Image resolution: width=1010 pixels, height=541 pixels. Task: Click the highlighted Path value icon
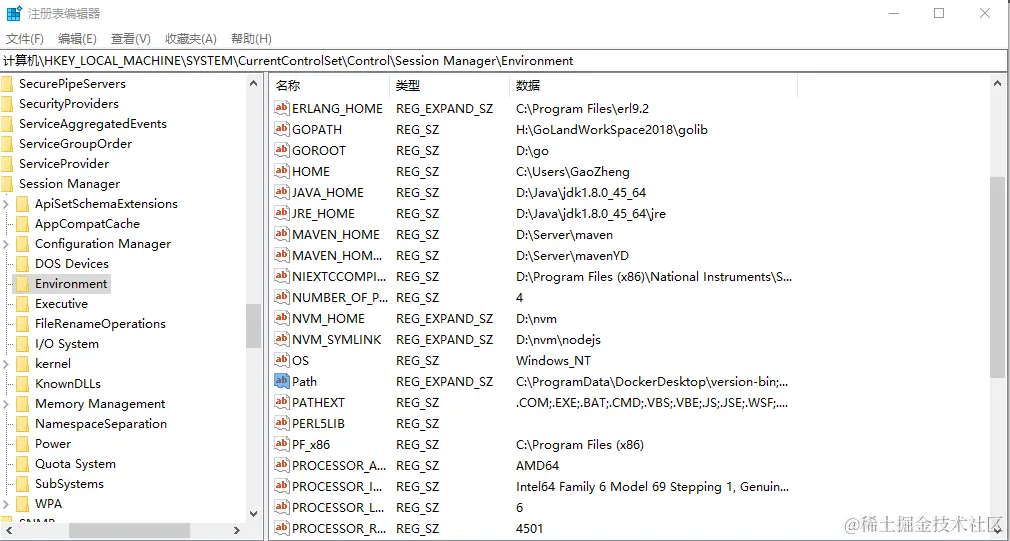click(x=281, y=381)
